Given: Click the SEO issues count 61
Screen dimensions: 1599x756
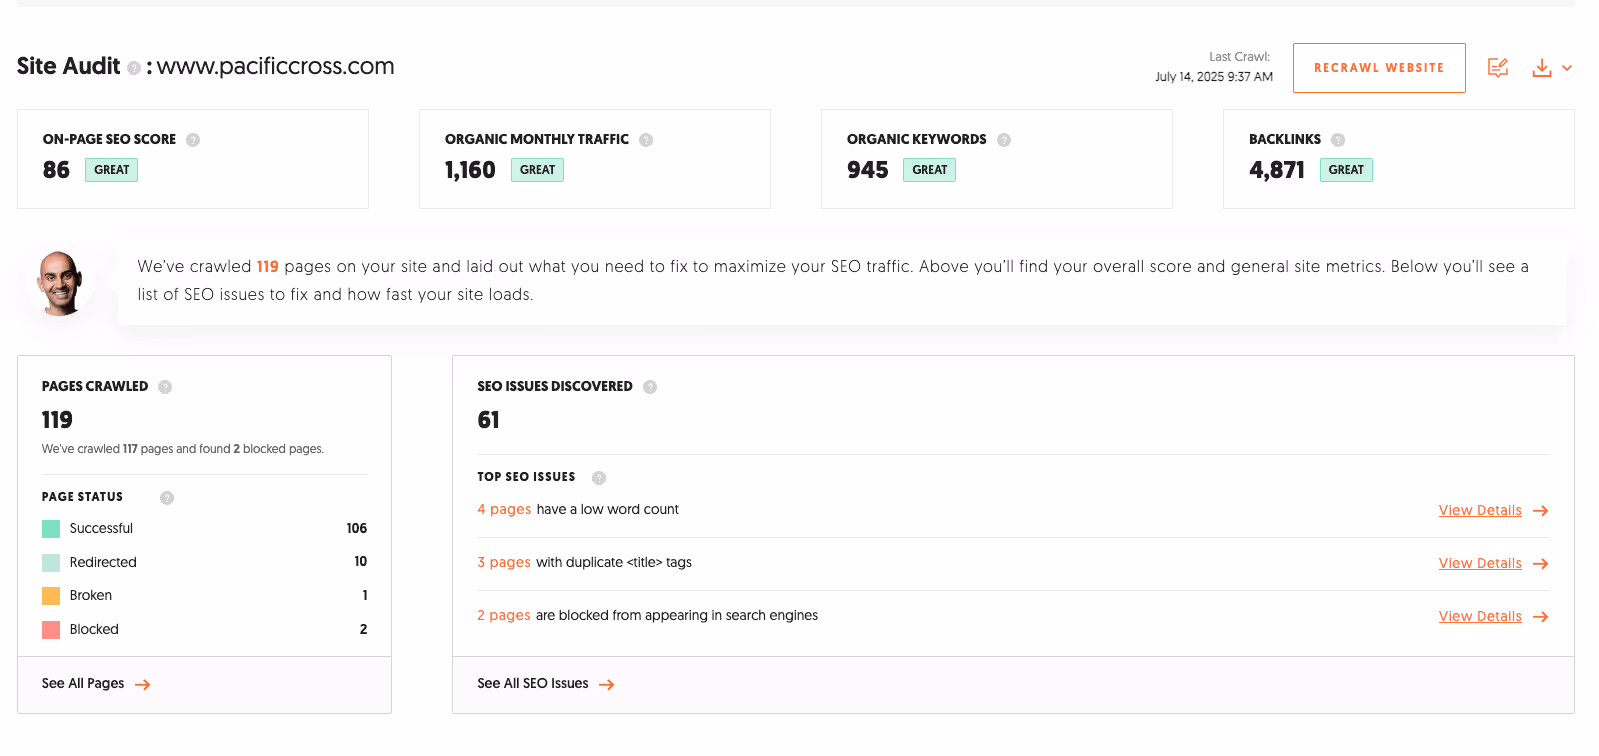Looking at the screenshot, I should tap(489, 420).
